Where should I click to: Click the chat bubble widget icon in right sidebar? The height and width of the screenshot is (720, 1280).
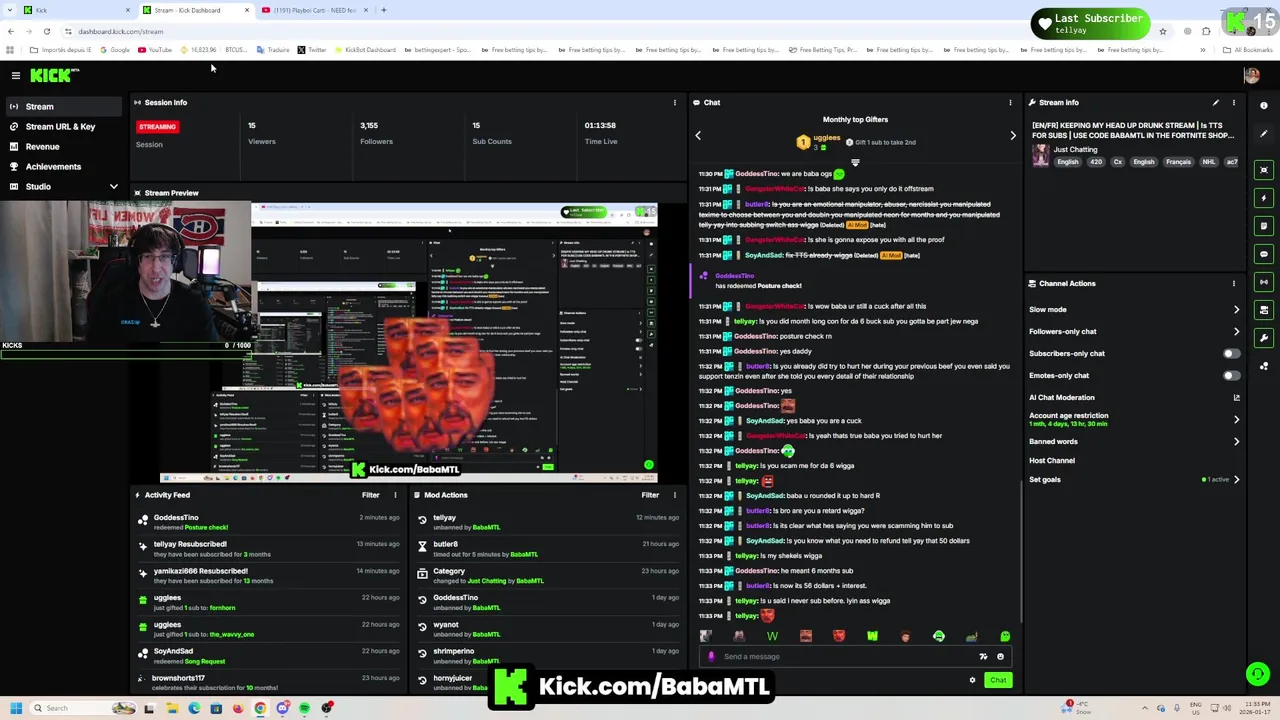(1264, 254)
